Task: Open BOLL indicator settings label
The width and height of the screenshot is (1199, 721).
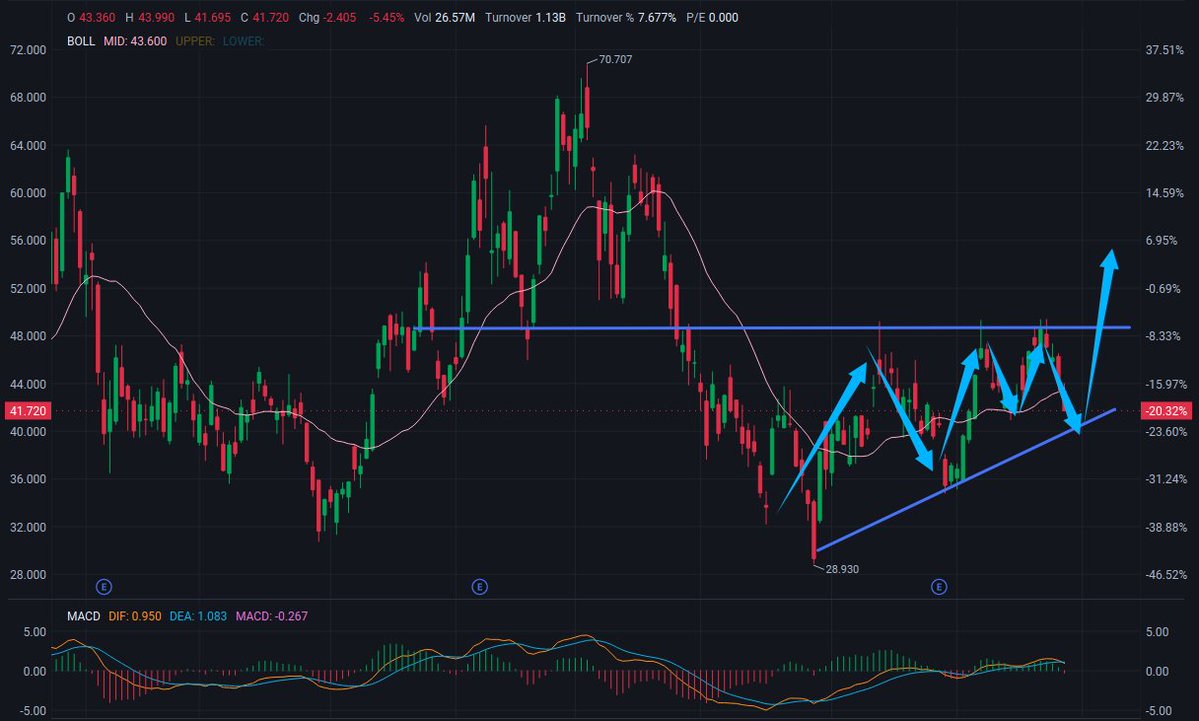Action: (x=81, y=41)
